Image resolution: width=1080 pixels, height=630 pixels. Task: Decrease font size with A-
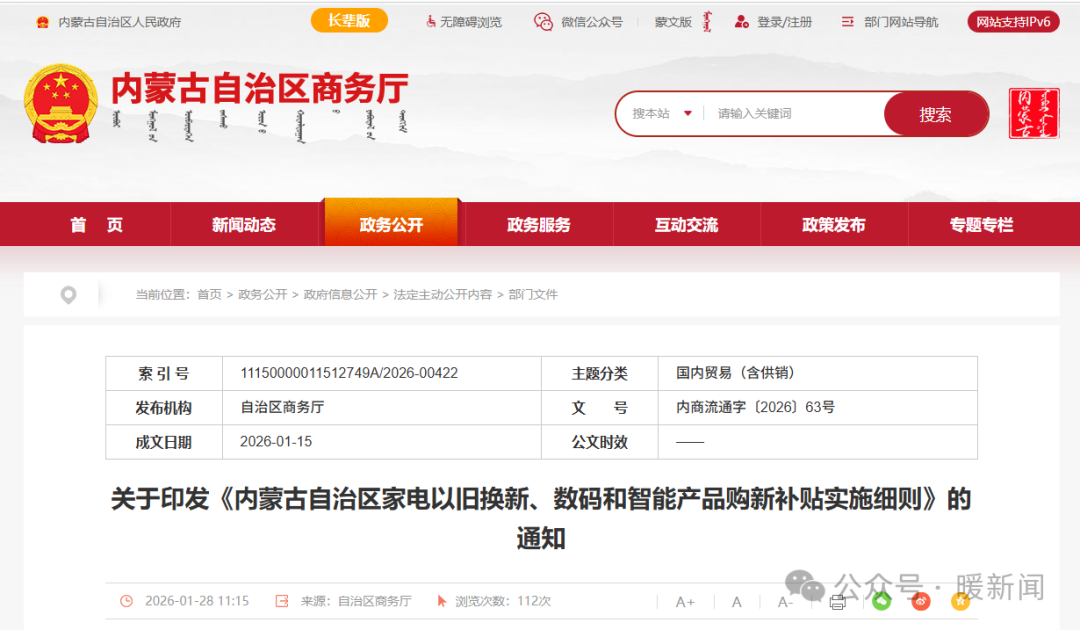coord(785,601)
